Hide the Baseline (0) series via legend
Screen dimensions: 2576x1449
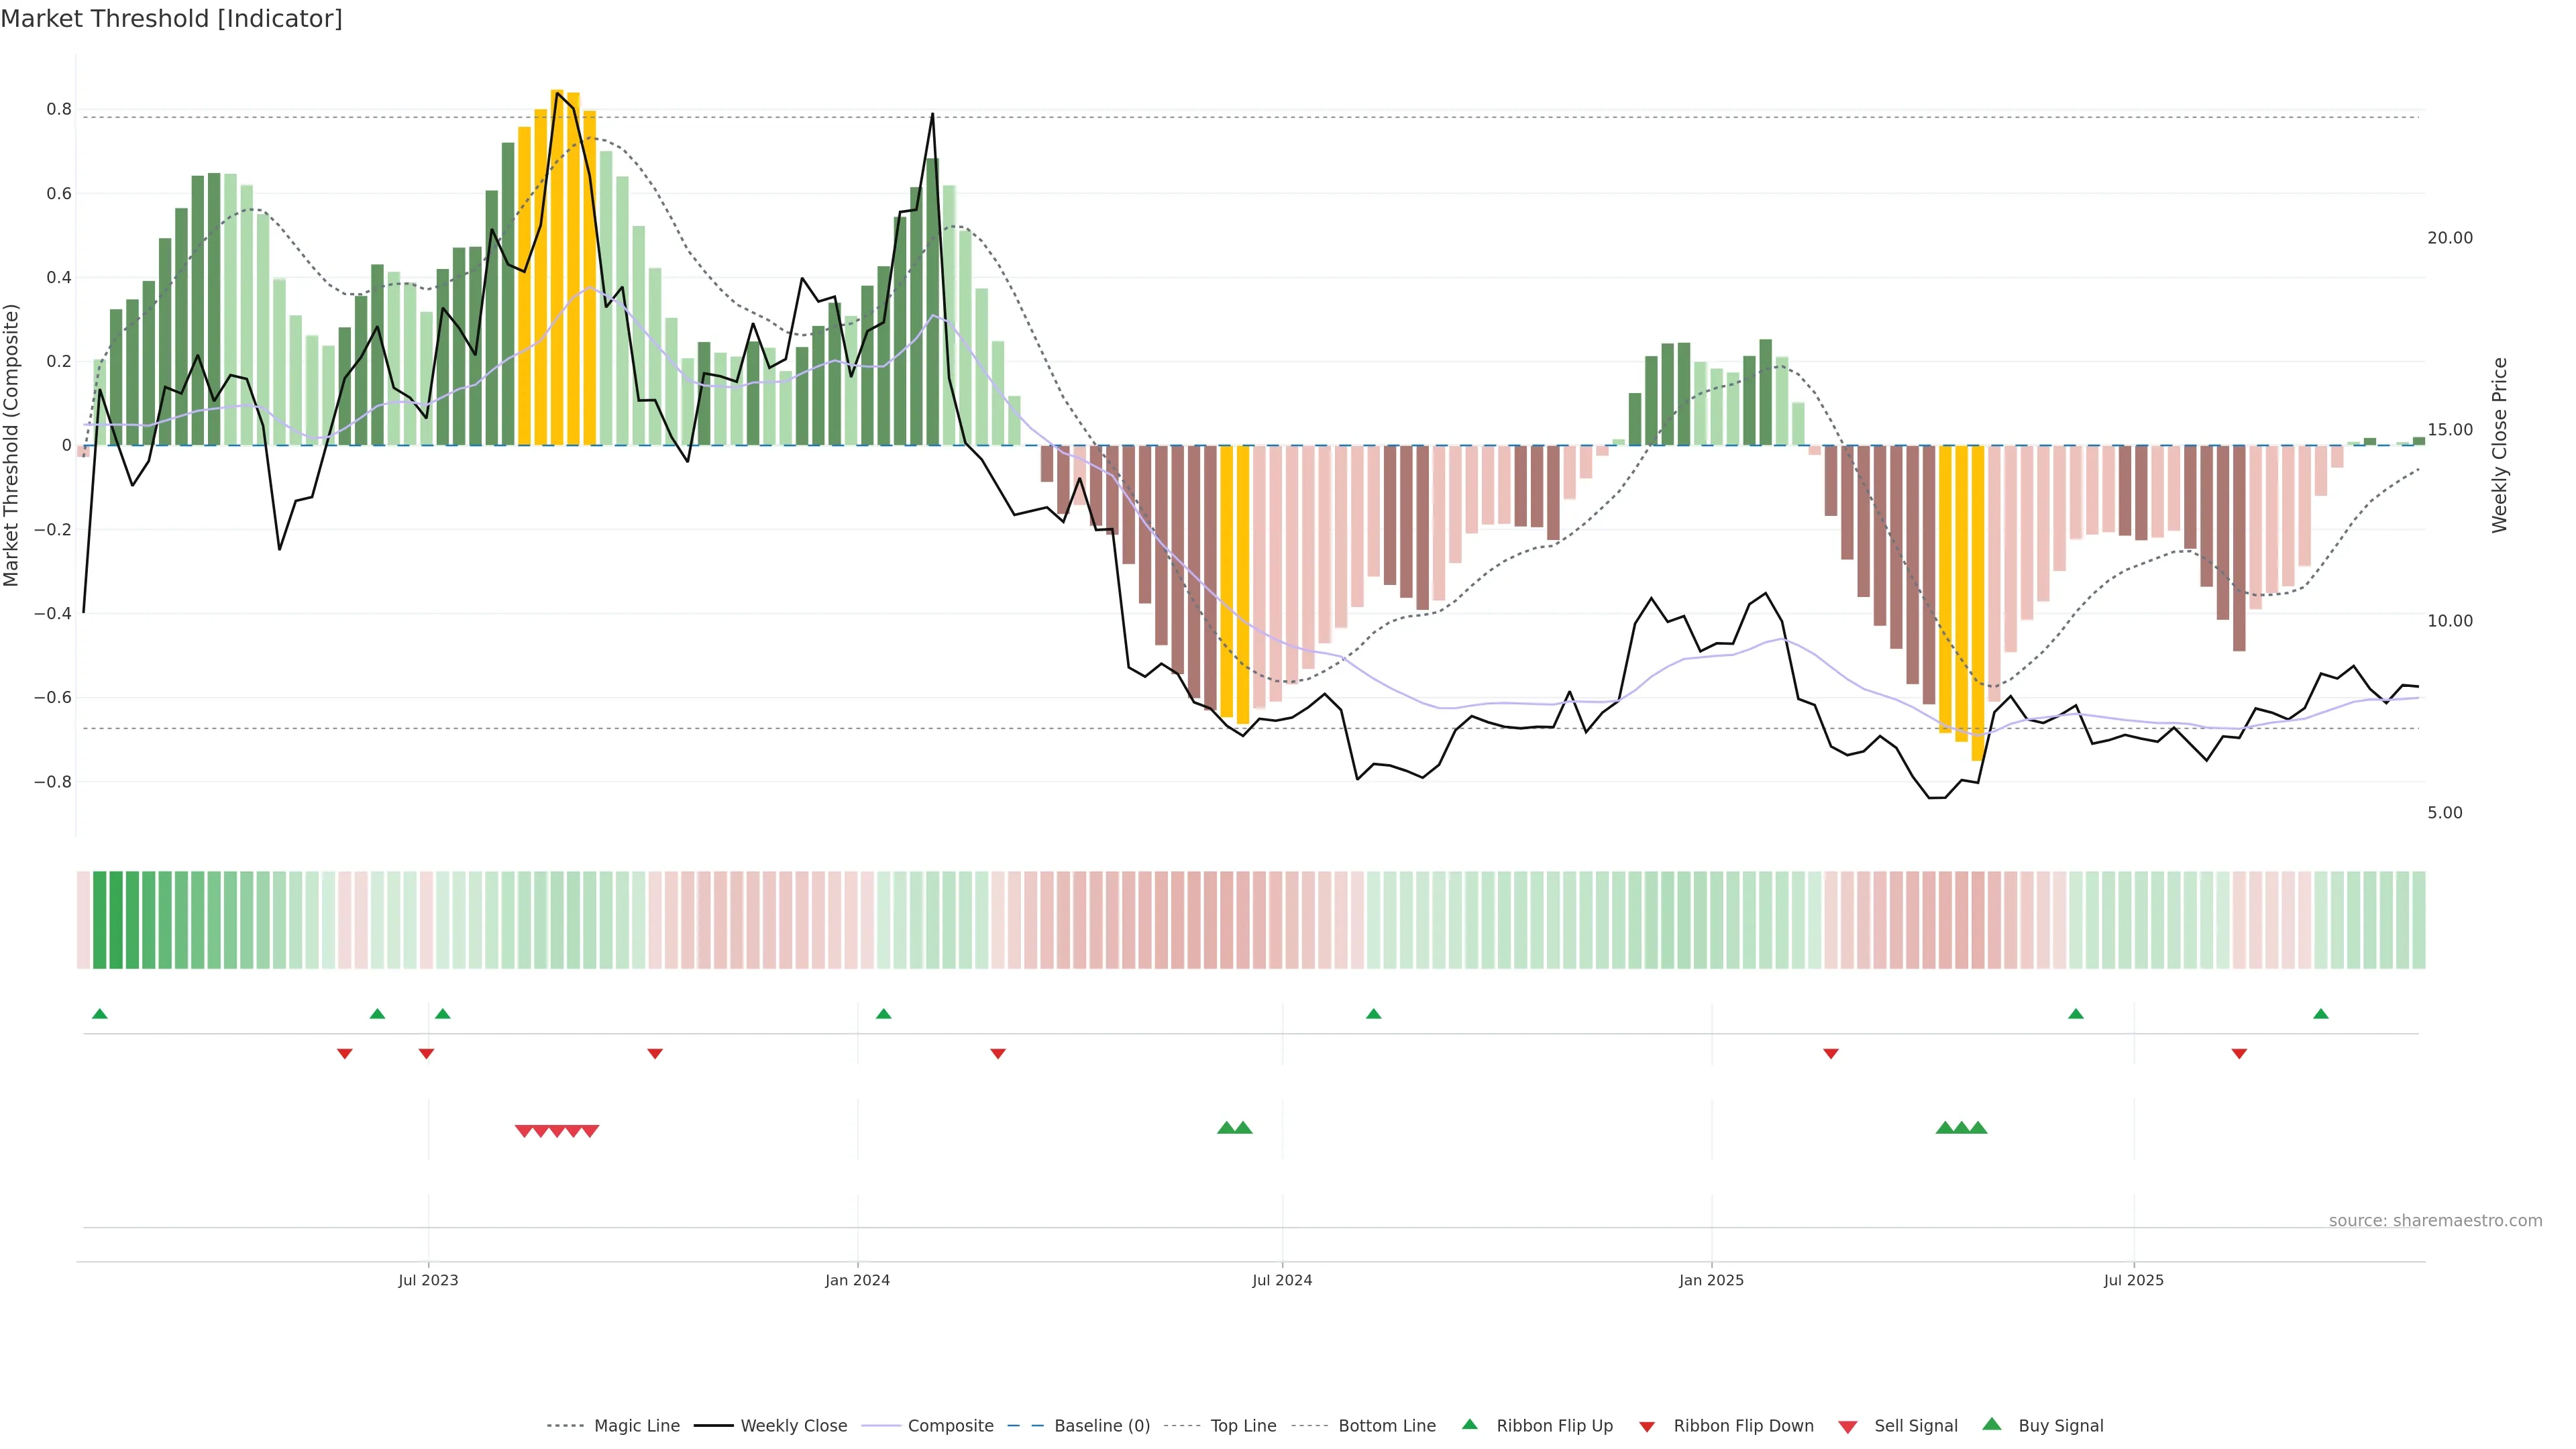[x=1102, y=1426]
